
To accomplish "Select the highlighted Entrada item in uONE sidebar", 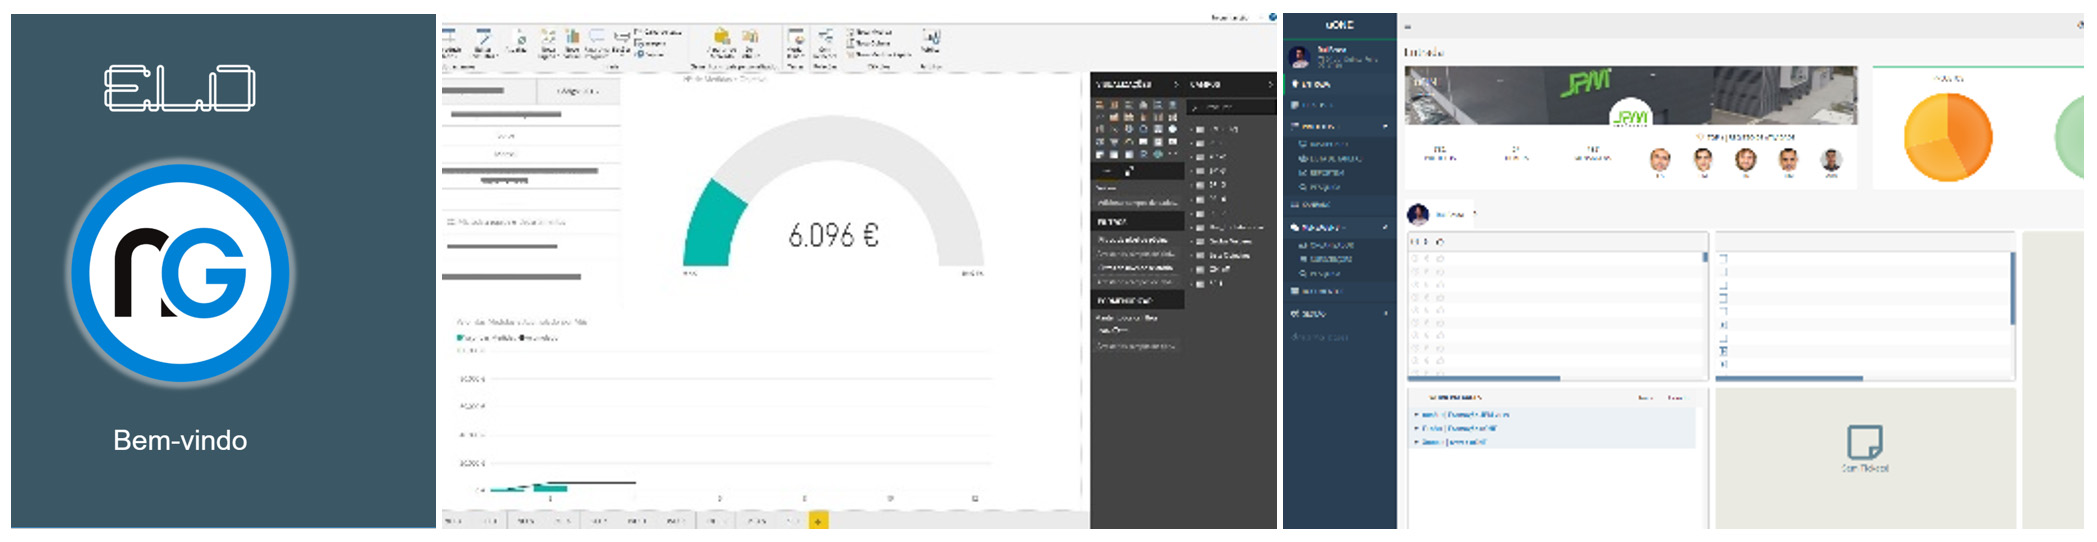I will point(1339,84).
